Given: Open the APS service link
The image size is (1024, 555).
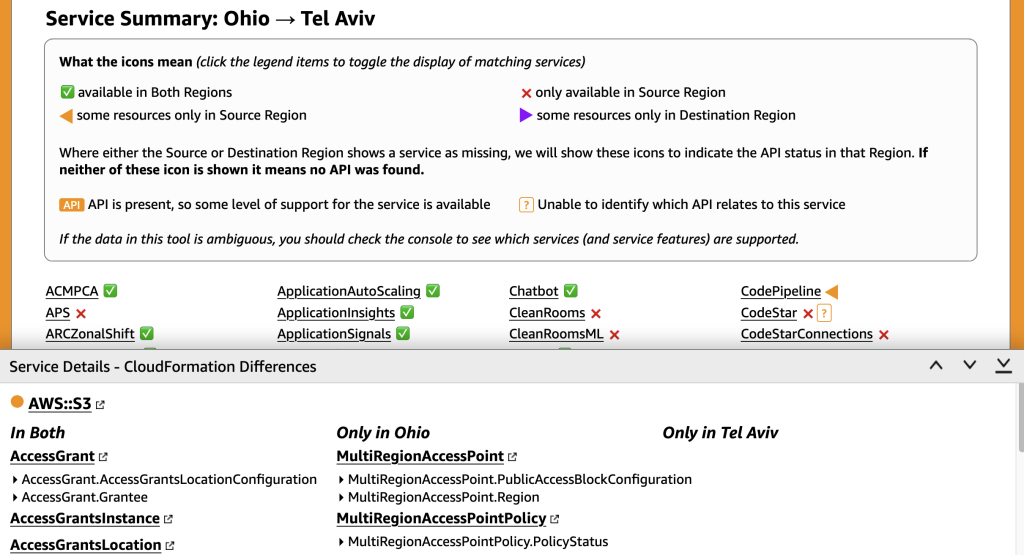Looking at the screenshot, I should point(57,313).
